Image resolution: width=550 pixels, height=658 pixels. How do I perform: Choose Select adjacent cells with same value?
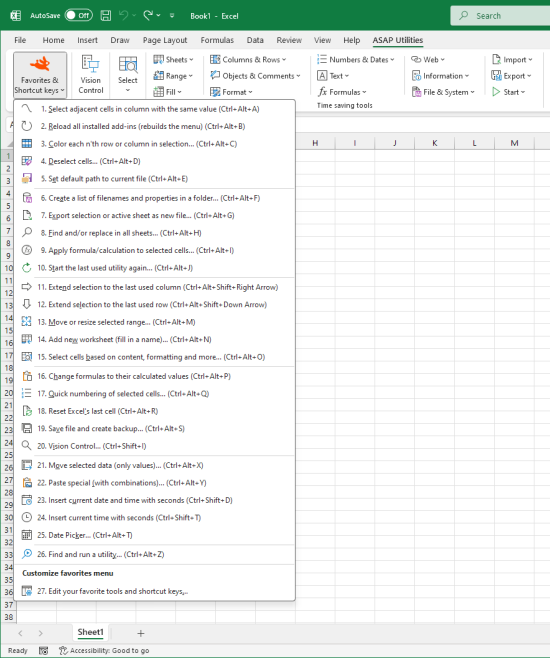pyautogui.click(x=154, y=109)
